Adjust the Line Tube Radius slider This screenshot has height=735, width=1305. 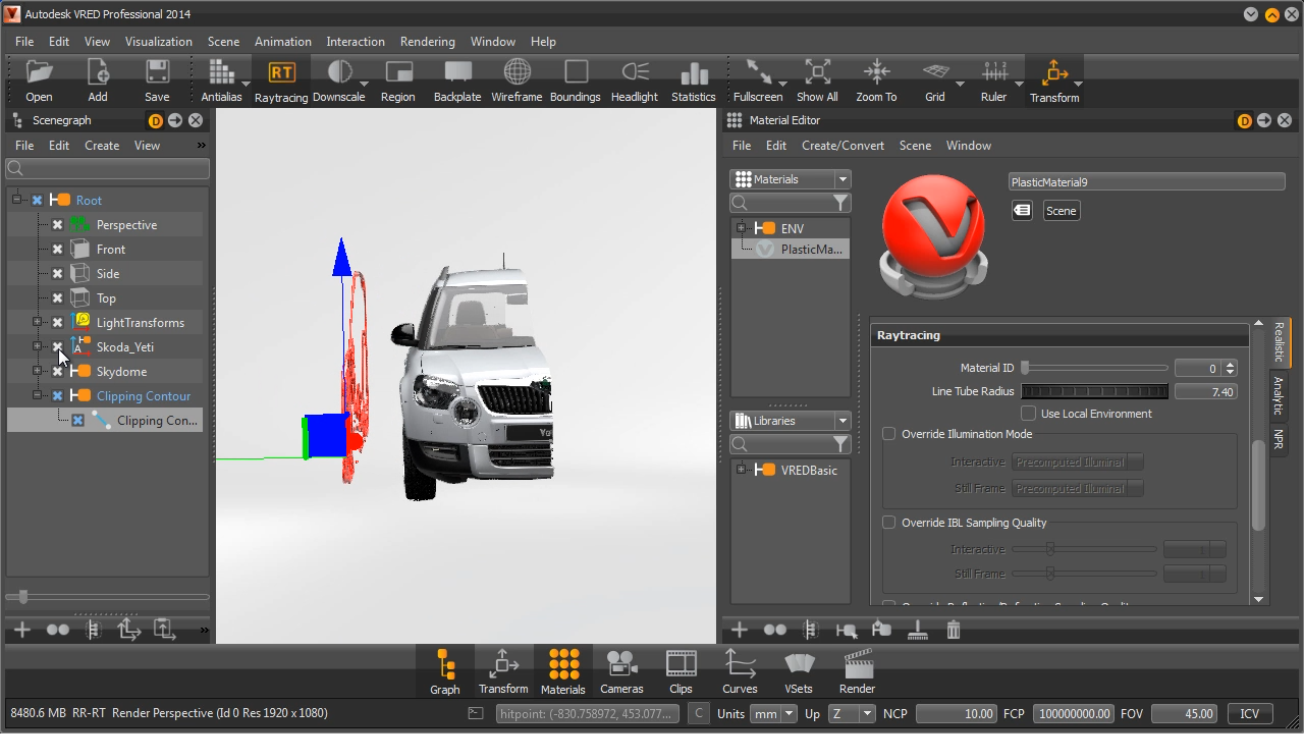point(1094,392)
